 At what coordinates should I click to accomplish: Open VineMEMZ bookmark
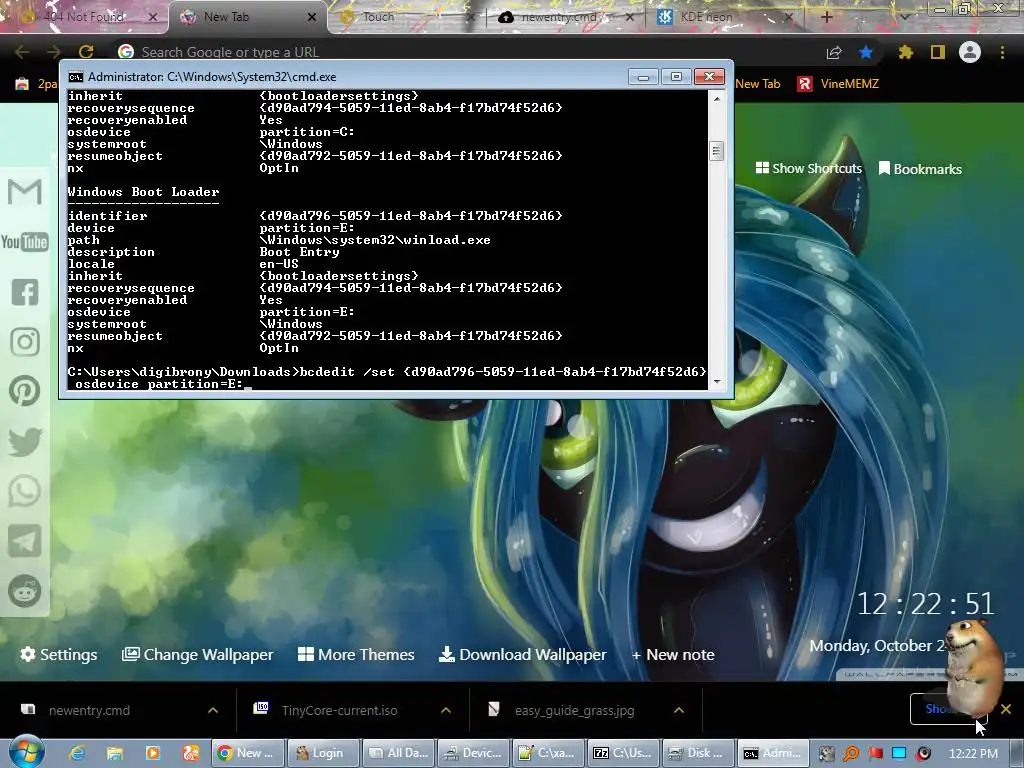click(838, 84)
